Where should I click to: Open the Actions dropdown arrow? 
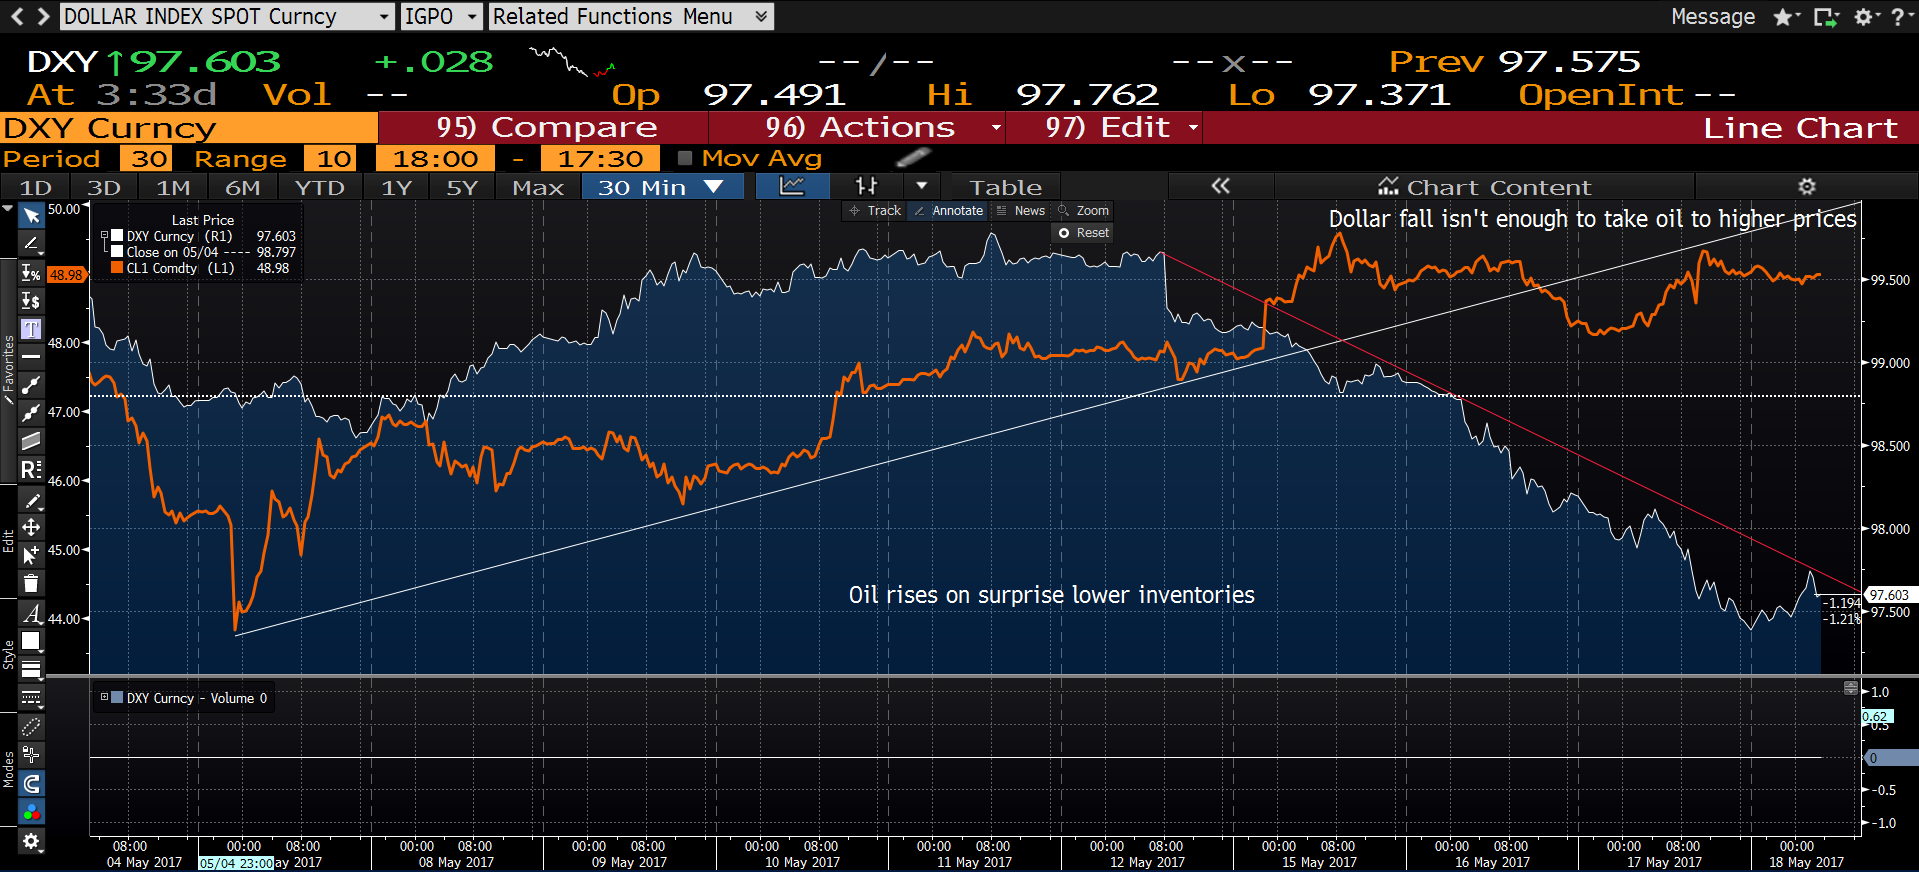point(996,128)
